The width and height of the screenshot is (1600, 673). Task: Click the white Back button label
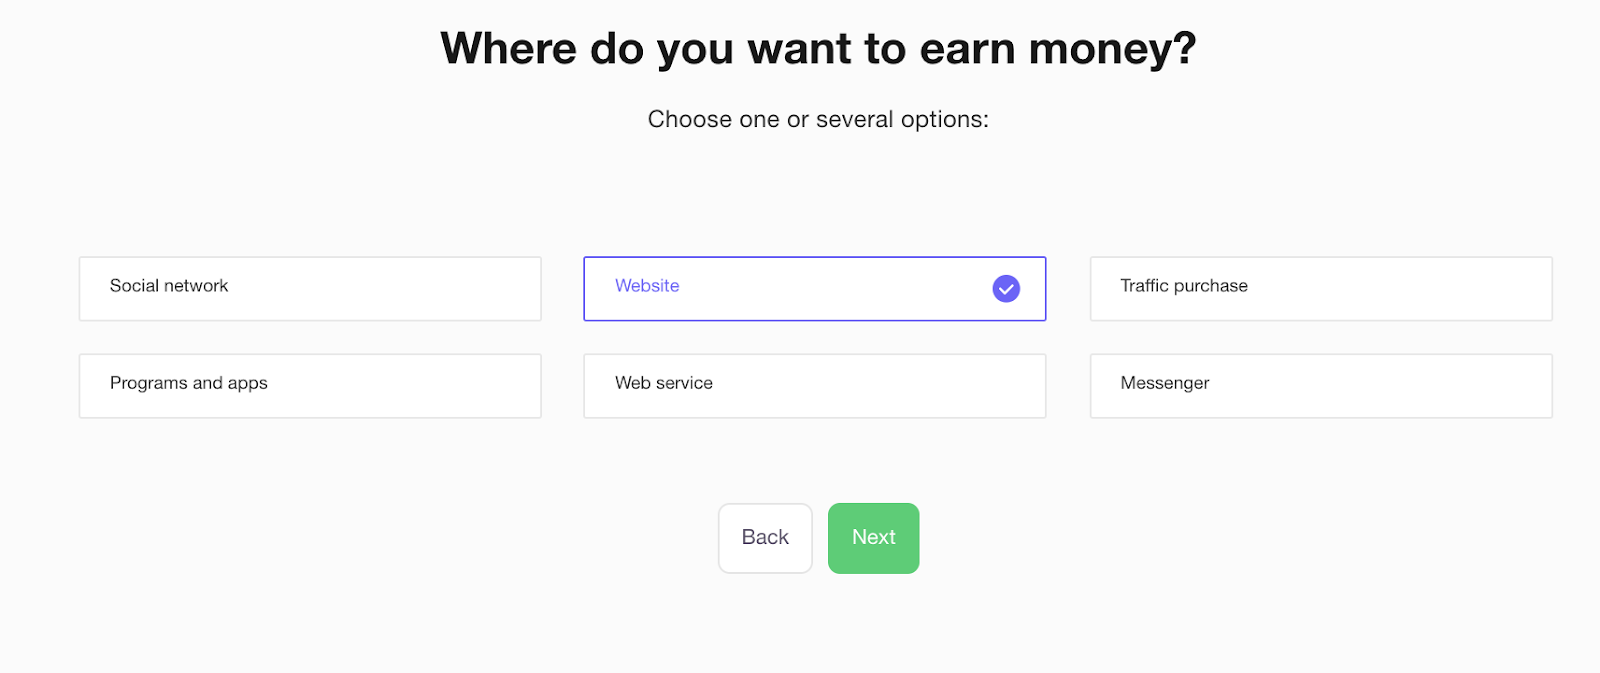pyautogui.click(x=765, y=537)
